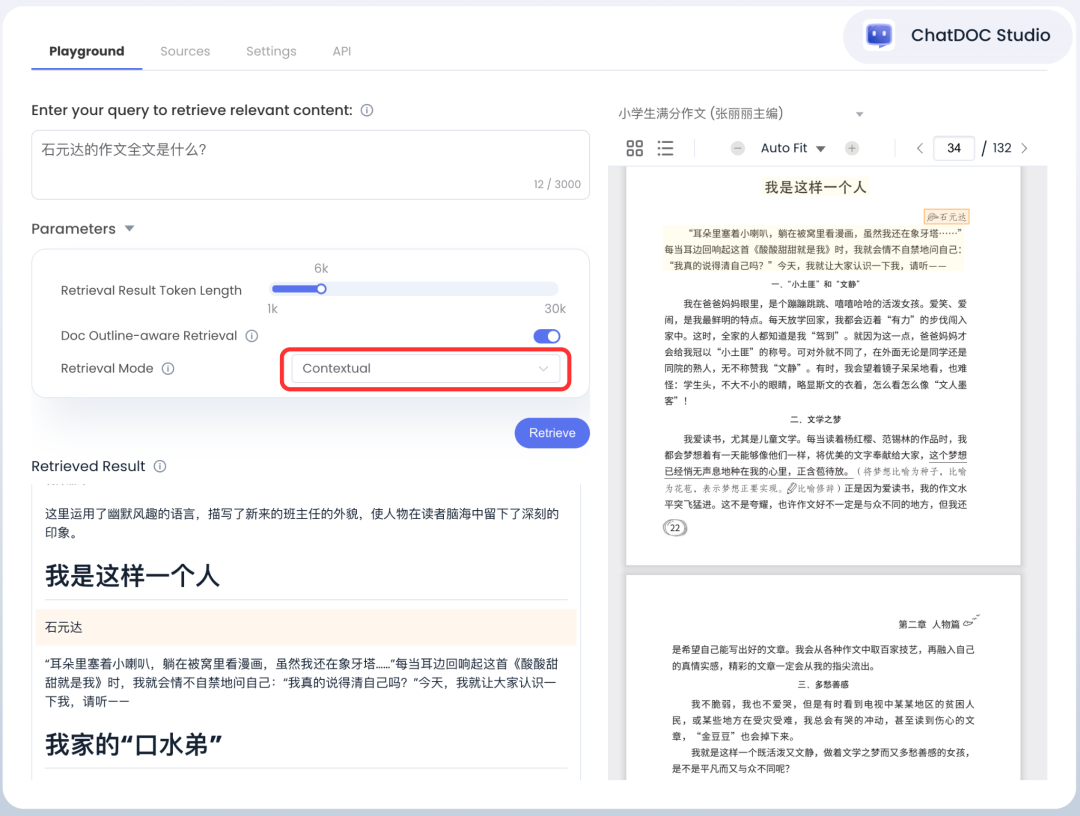This screenshot has width=1080, height=816.
Task: Go to previous page with left chevron
Action: (x=919, y=147)
